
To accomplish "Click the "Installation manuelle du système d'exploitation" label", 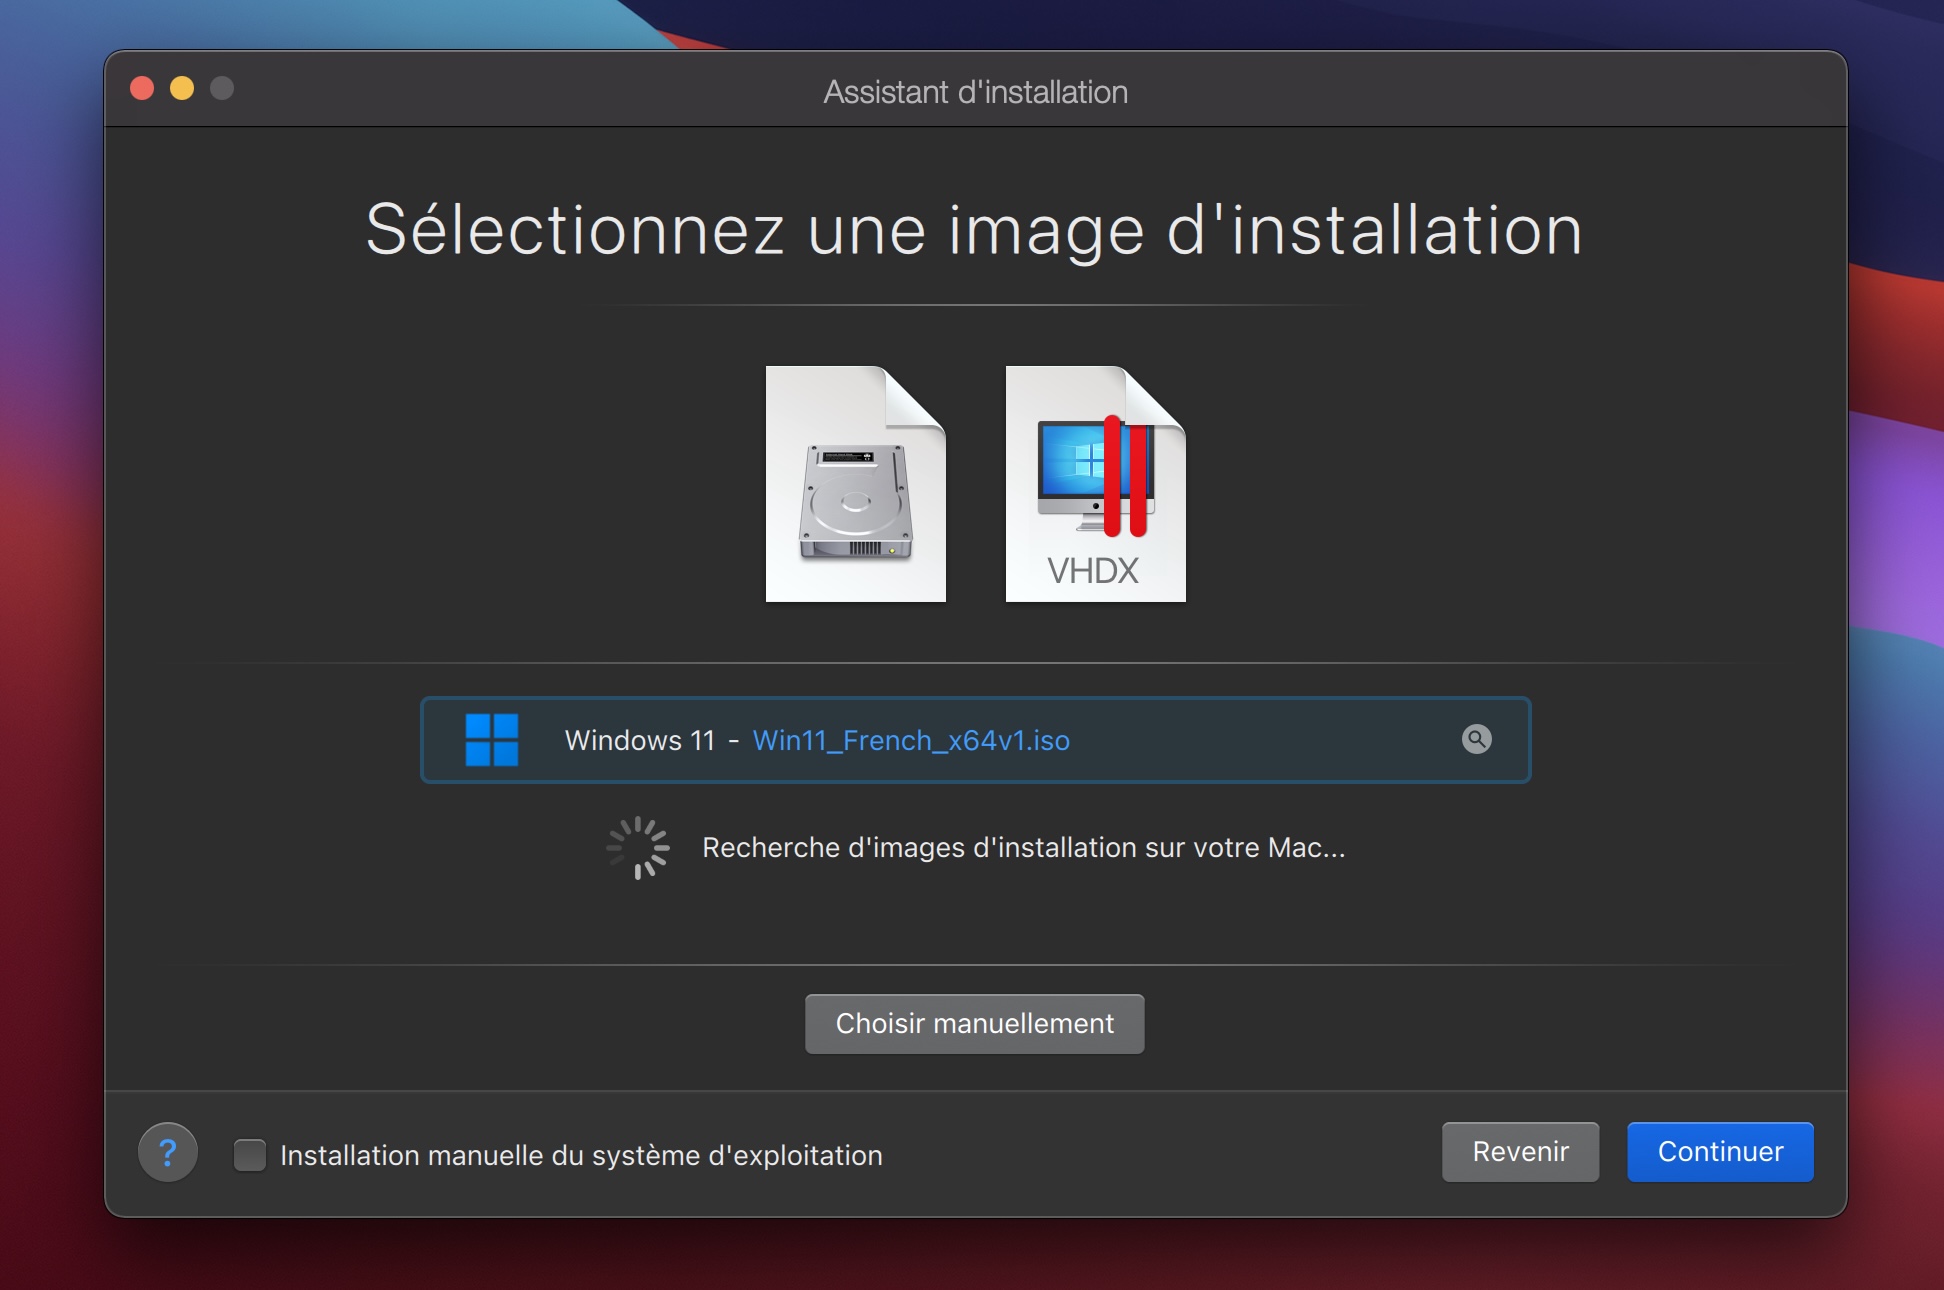I will 581,1155.
